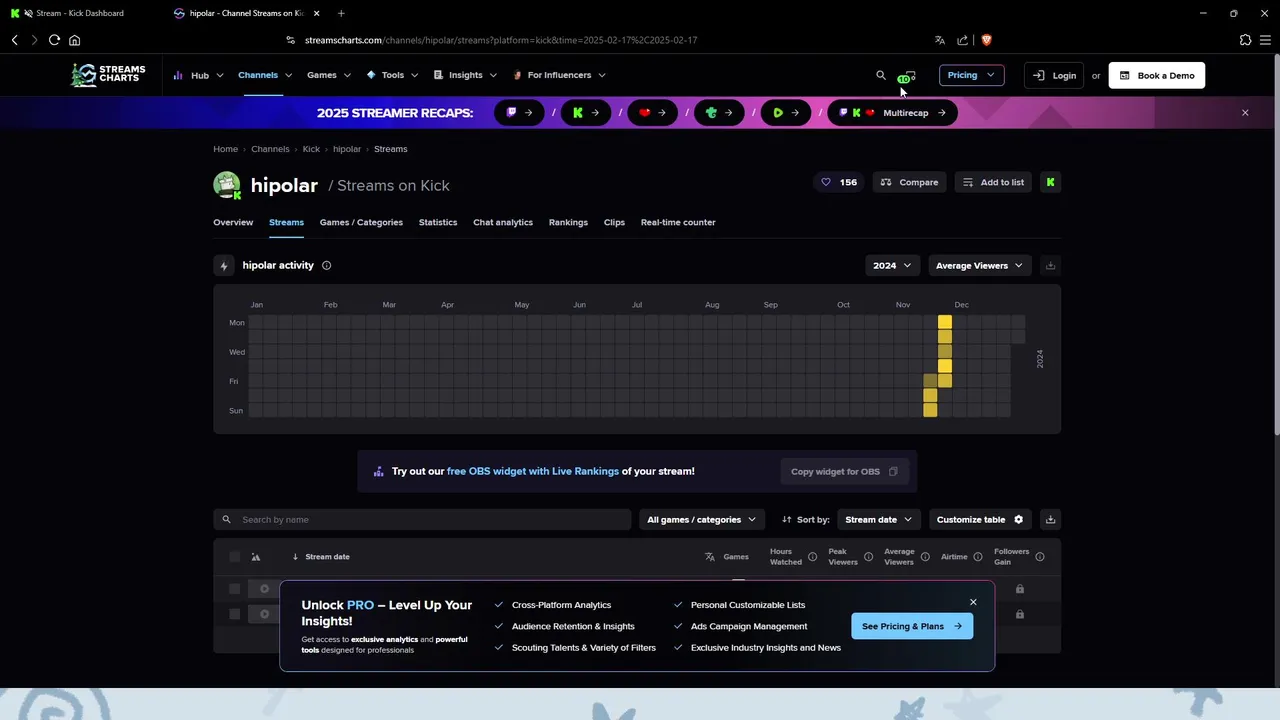Expand the Tools nav menu
Image resolution: width=1280 pixels, height=720 pixels.
coord(393,75)
